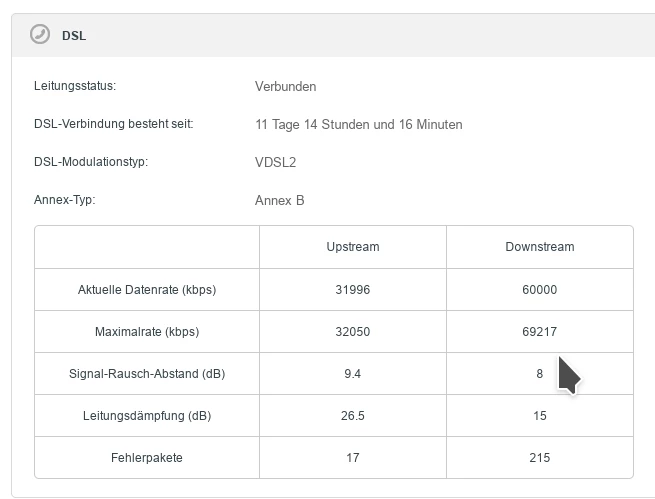
Task: Click the DSL phone icon in header
Action: pos(40,34)
